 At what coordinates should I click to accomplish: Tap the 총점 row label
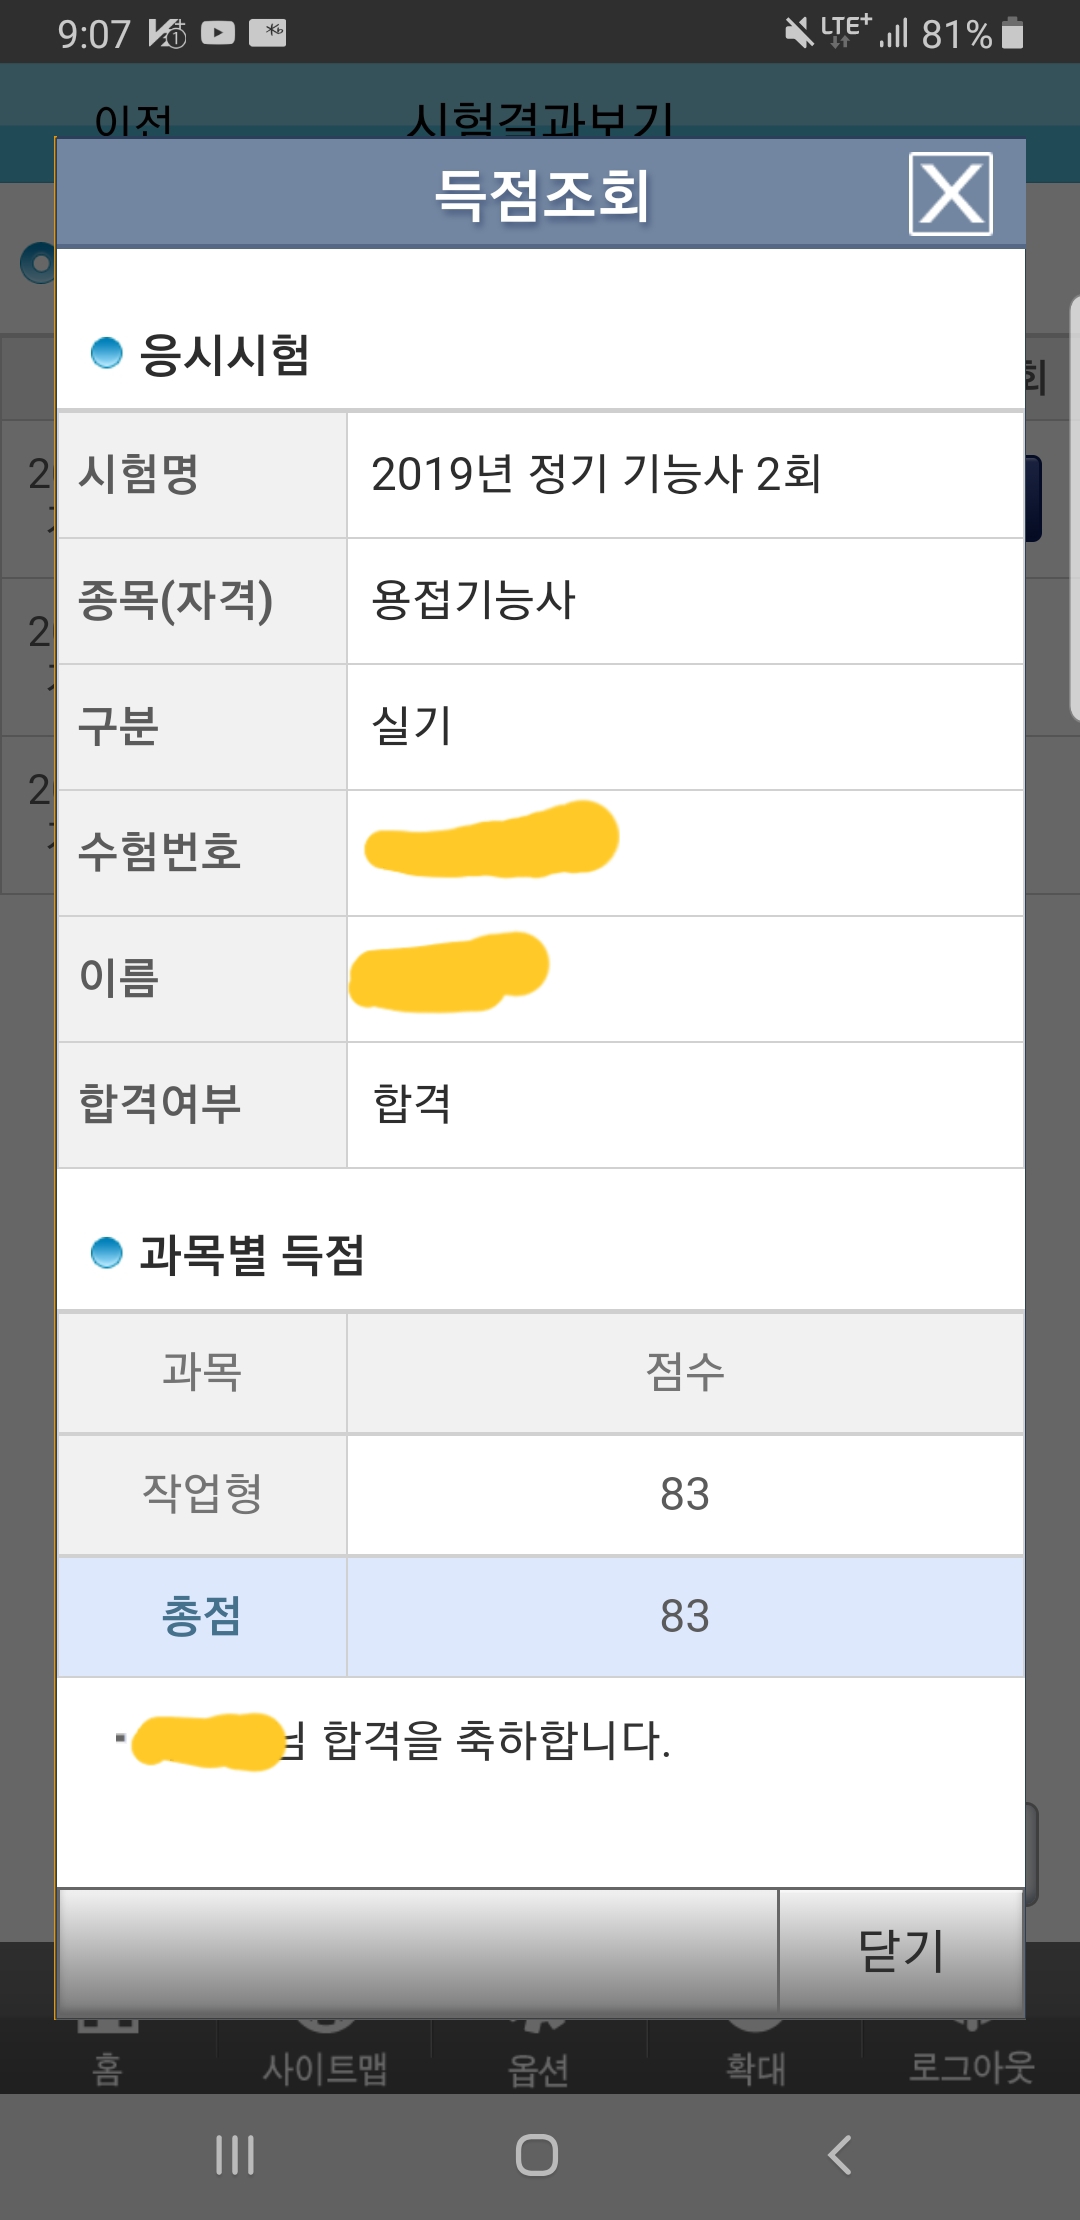tap(202, 1616)
